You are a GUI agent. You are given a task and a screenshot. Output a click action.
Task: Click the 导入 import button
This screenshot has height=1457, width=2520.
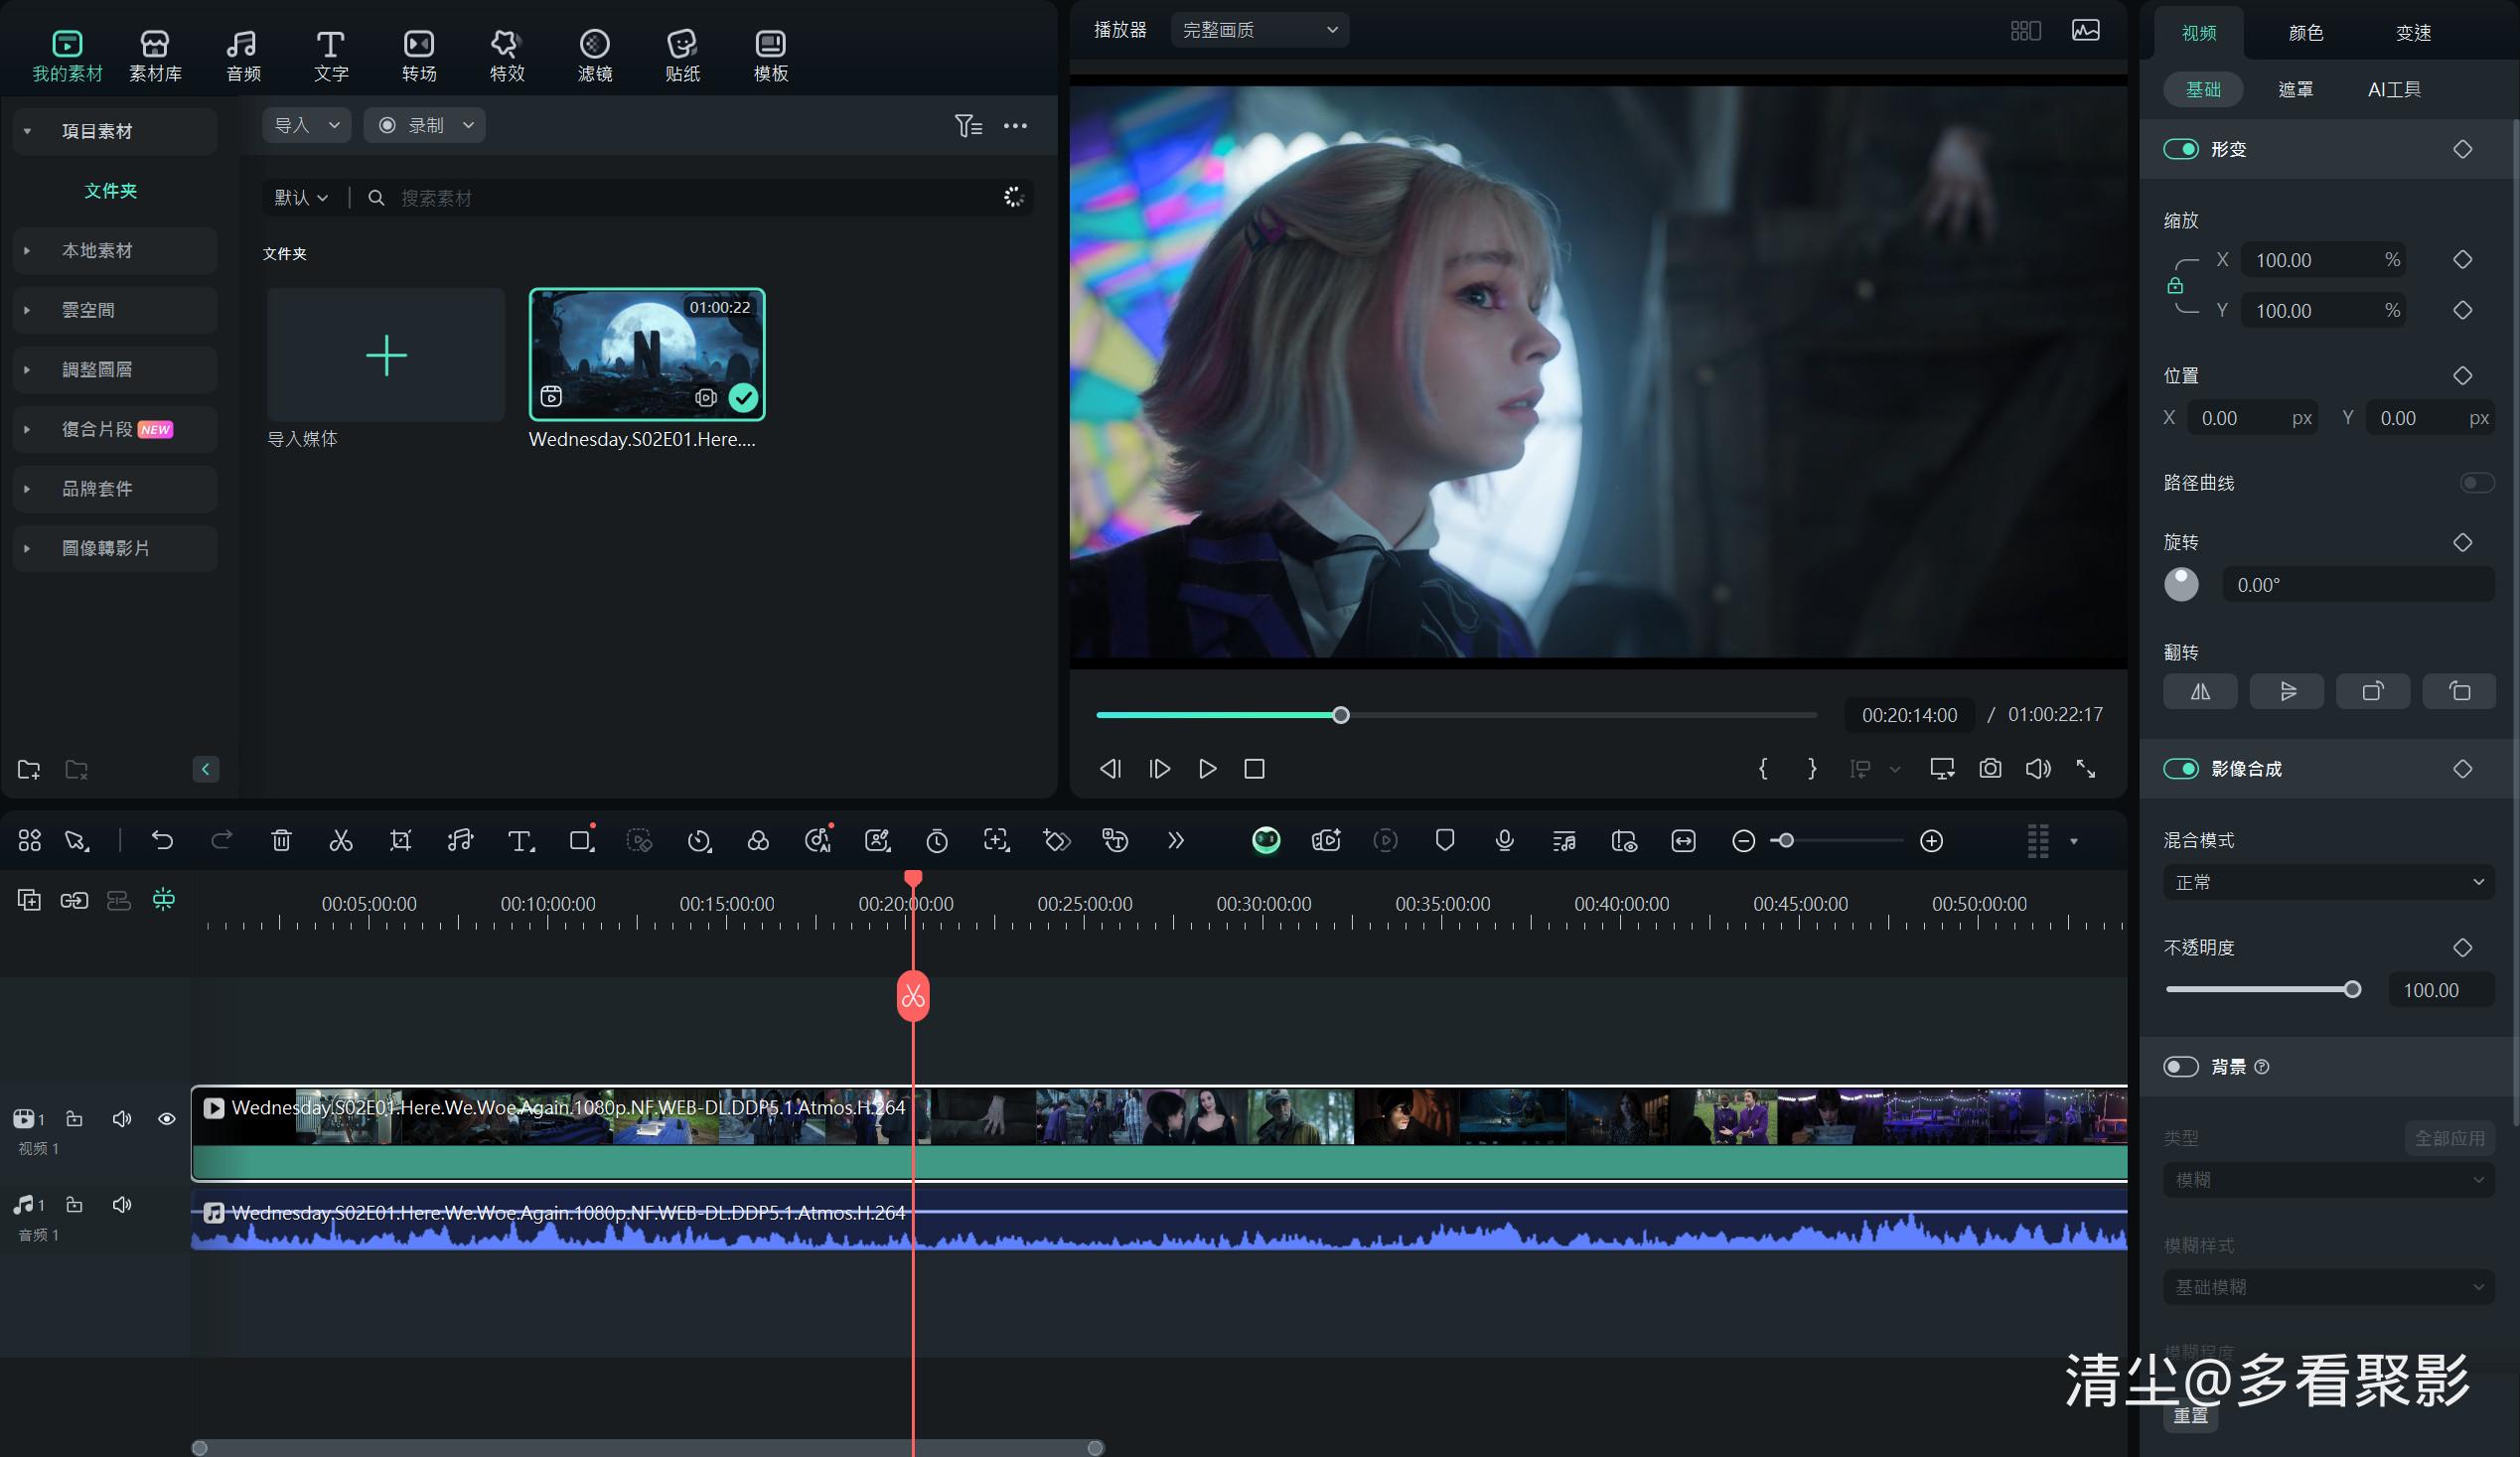click(293, 125)
